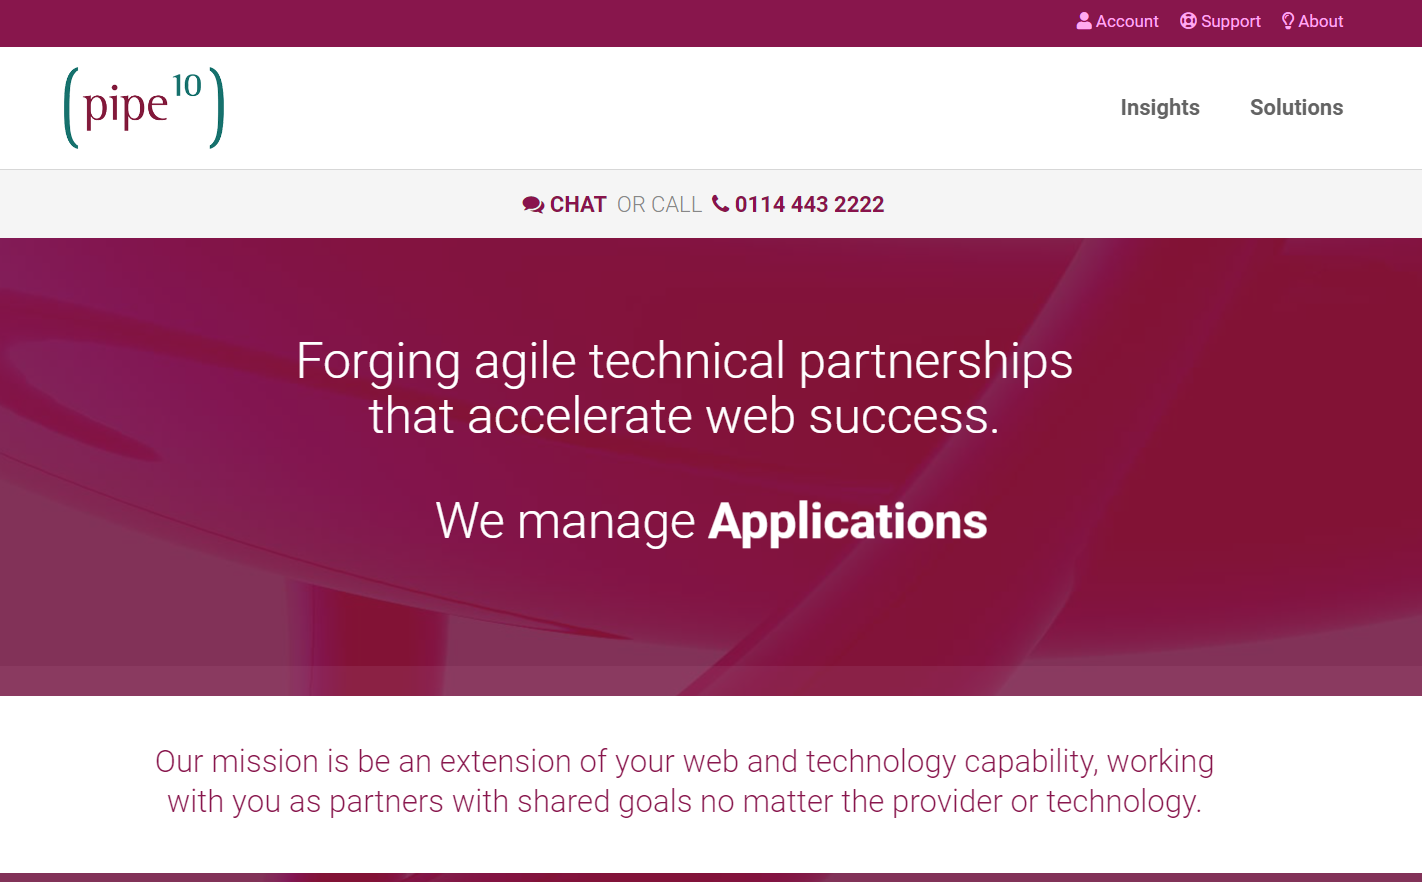
Task: Open the Solutions menu
Action: pyautogui.click(x=1296, y=108)
